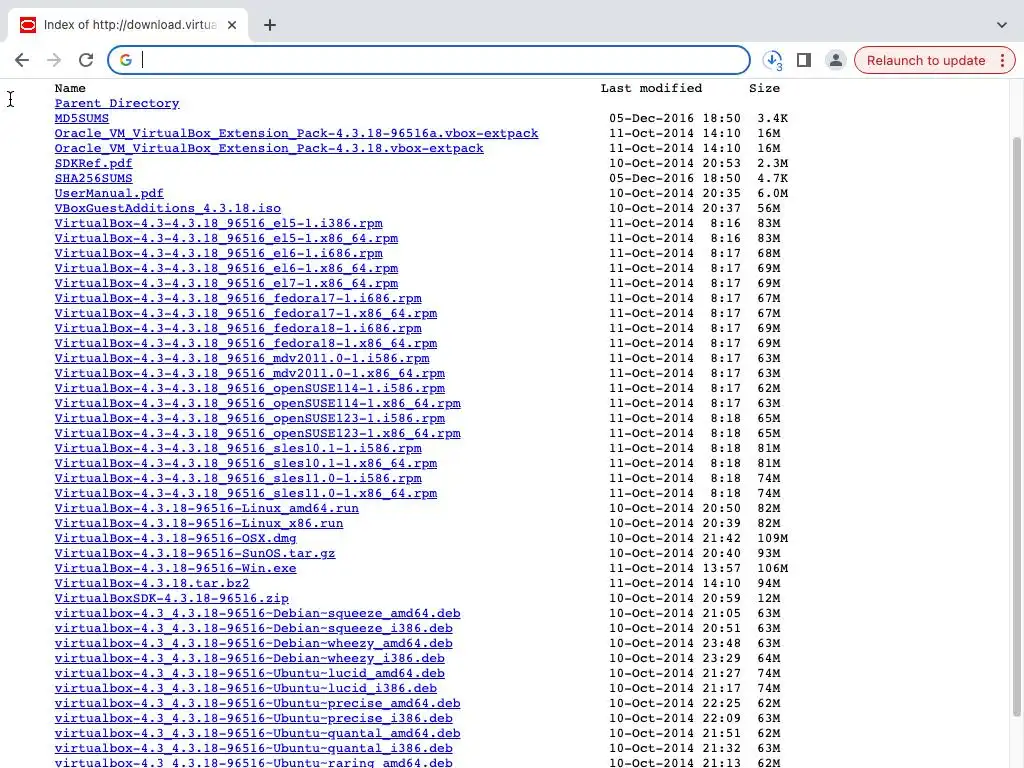Click openSUSE114-1.x86_64.rpm link
The image size is (1024, 768).
click(258, 404)
